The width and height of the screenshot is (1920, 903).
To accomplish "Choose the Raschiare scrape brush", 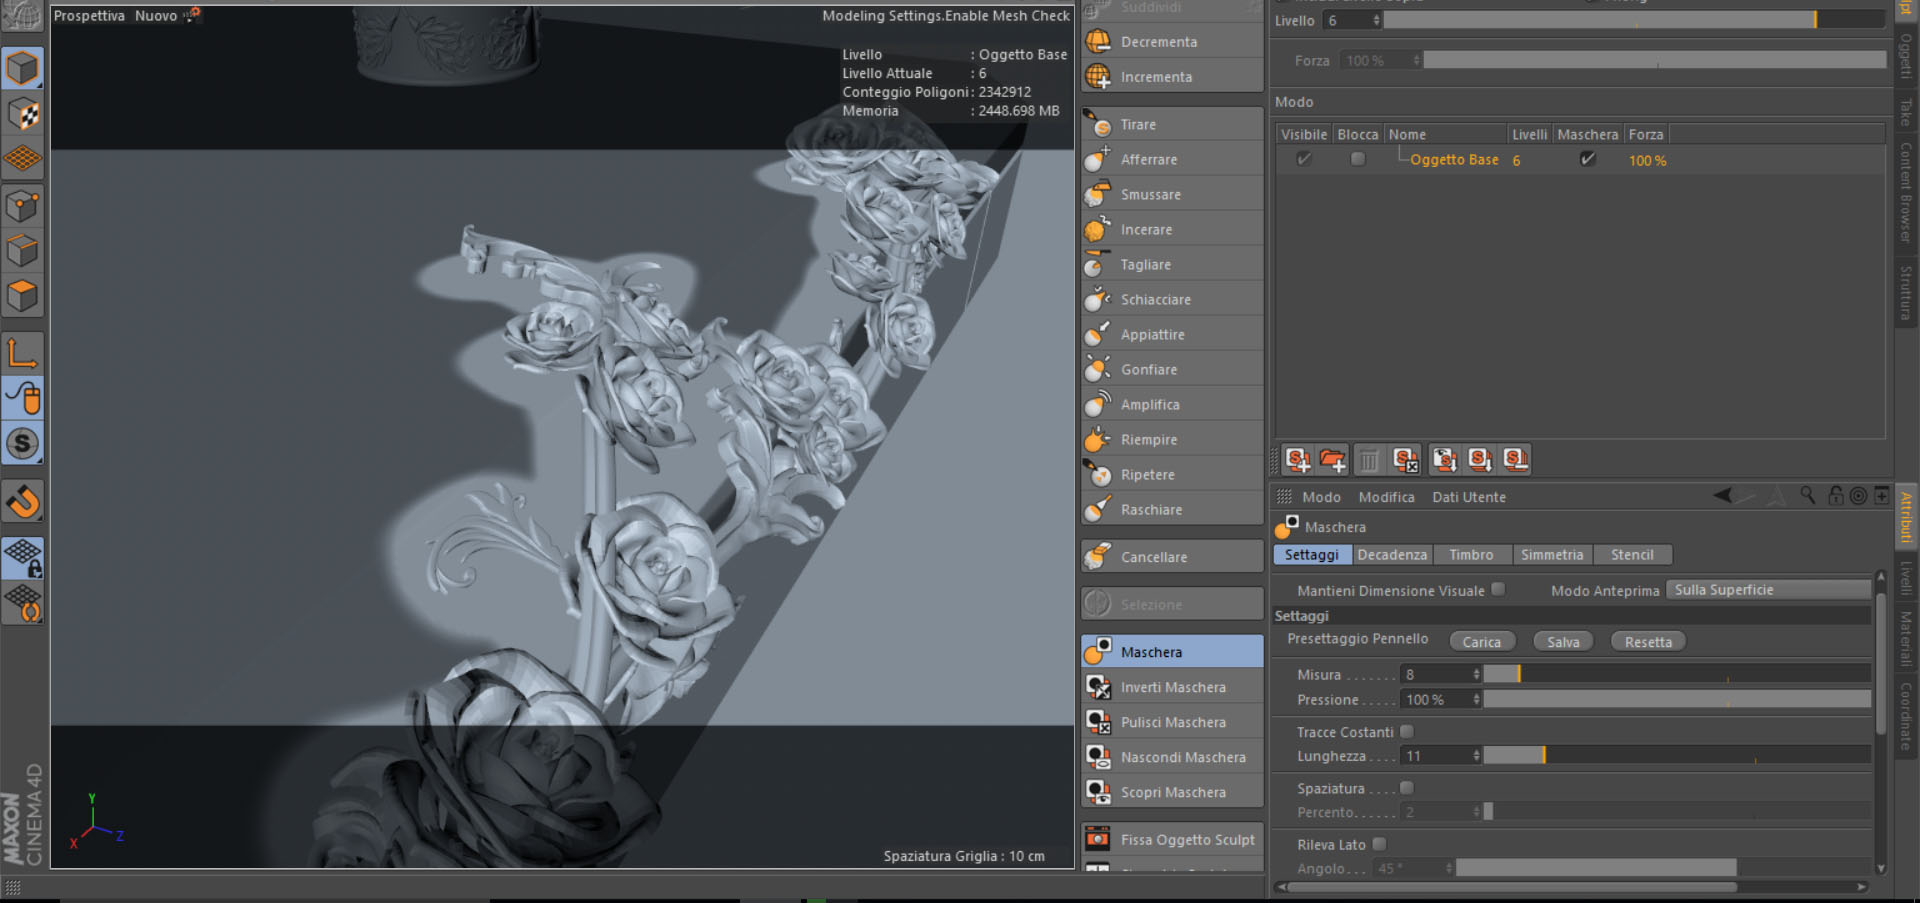I will 1172,510.
